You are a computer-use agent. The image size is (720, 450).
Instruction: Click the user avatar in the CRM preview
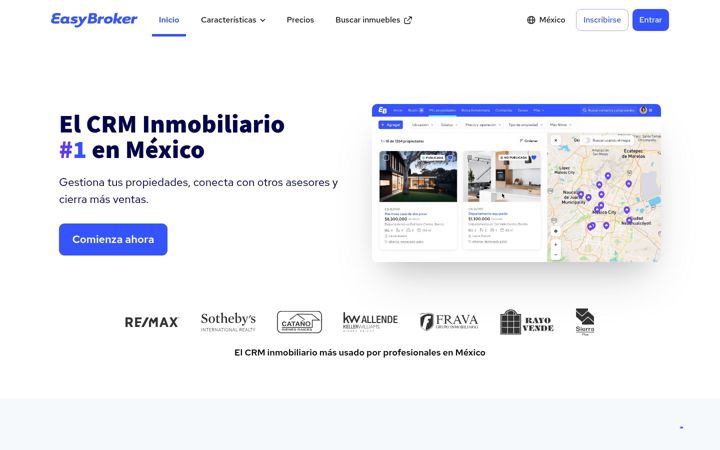643,110
